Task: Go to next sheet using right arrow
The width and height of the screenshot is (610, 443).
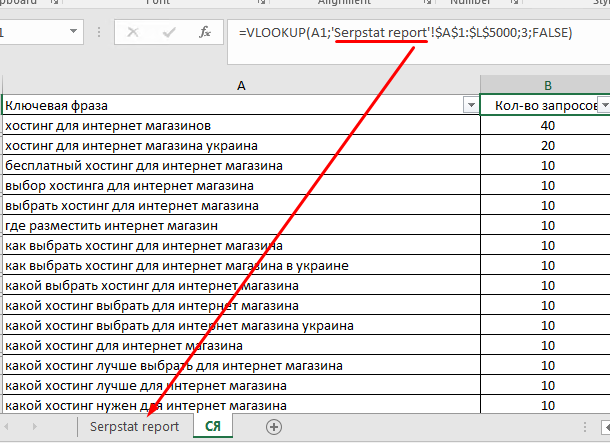Action: (35, 427)
